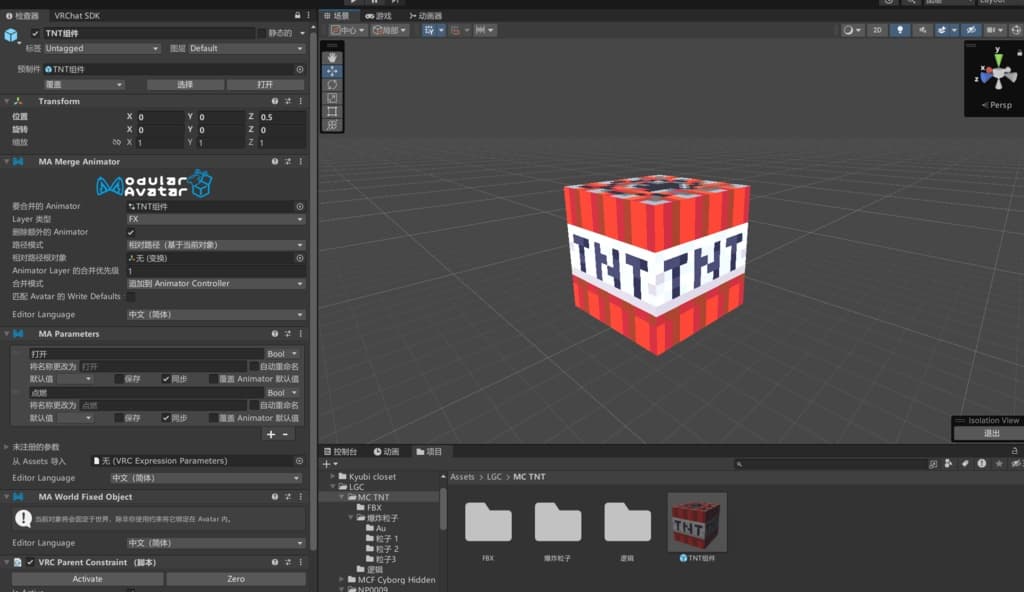1024x592 pixels.
Task: Select the Scale tool in scene toolbar
Action: point(332,98)
